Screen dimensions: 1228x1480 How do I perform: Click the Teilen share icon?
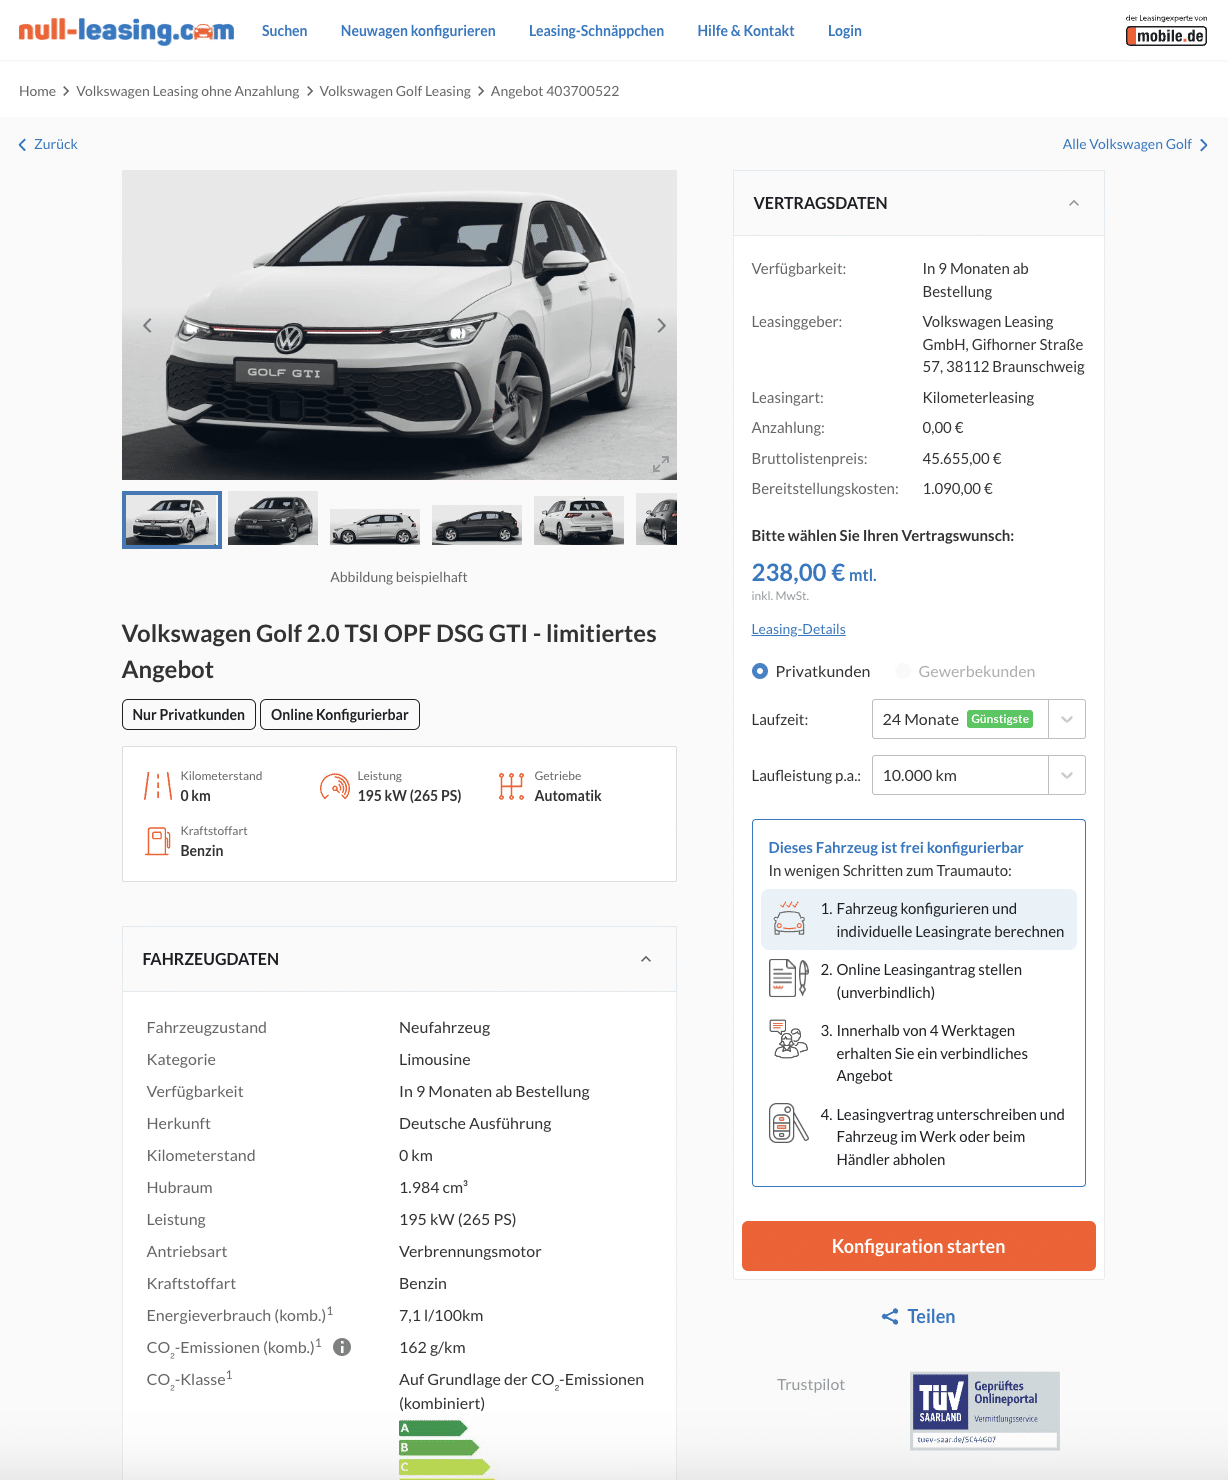[x=890, y=1316]
